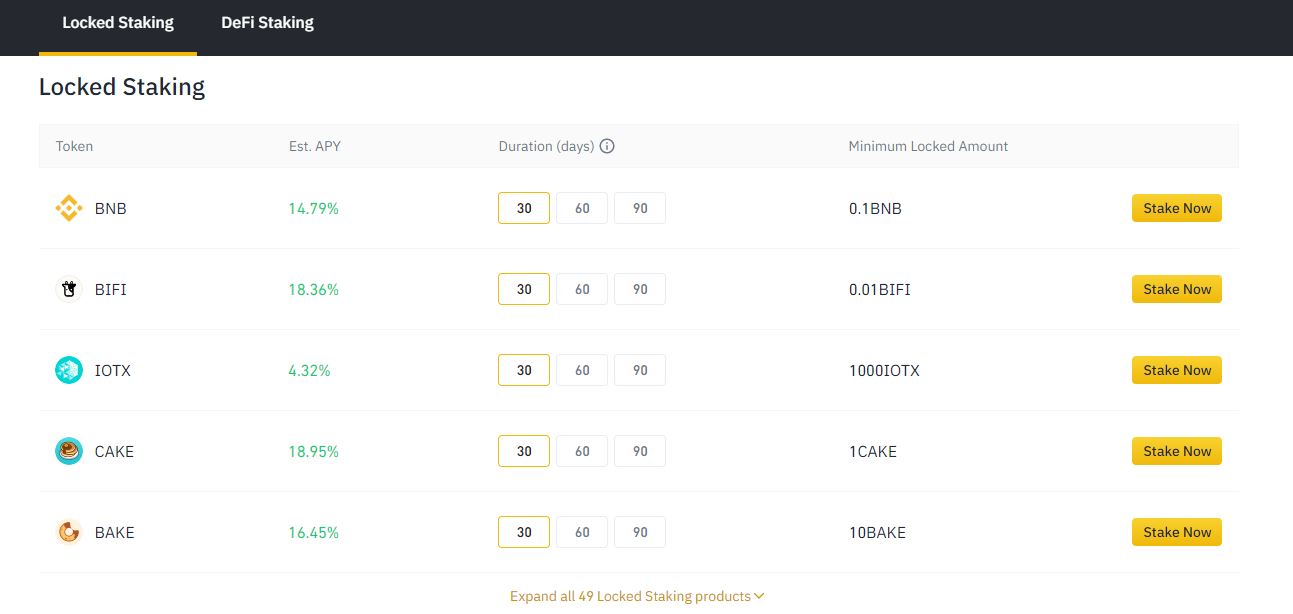Click the 10BAKE minimum locked amount
Image resolution: width=1293 pixels, height=614 pixels.
pos(877,533)
